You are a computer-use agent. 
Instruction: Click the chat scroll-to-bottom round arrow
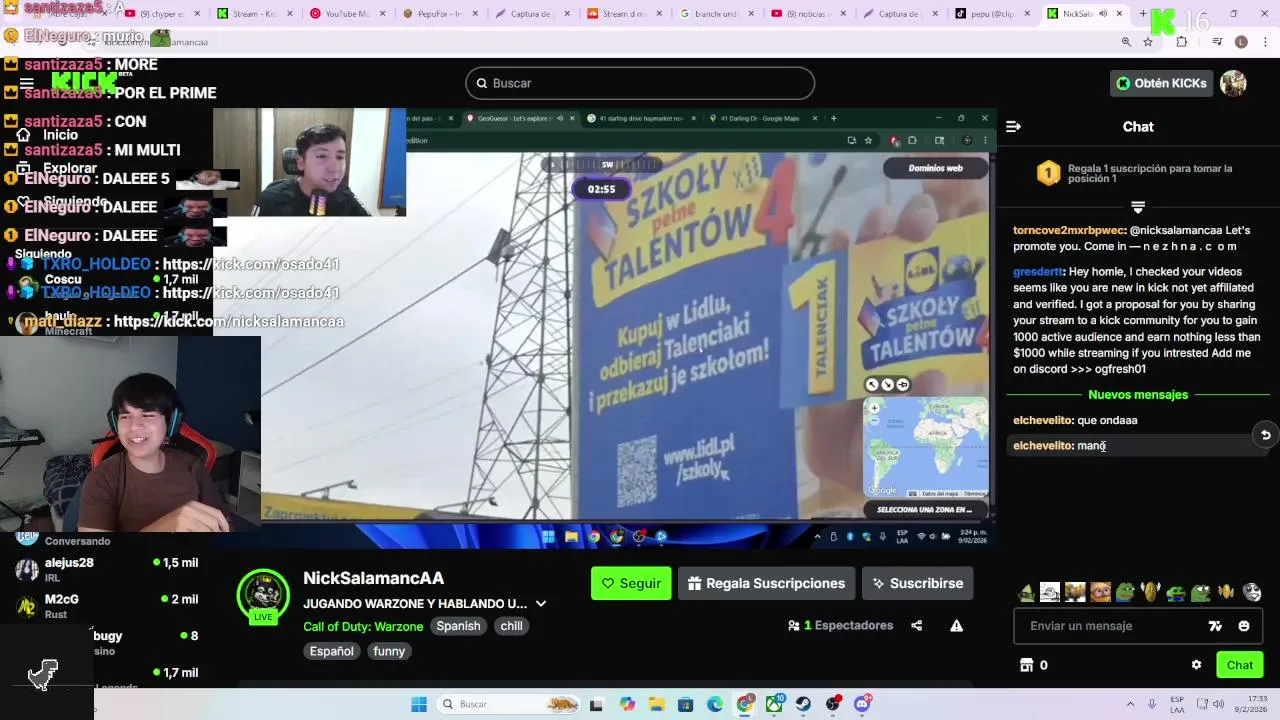[x=1265, y=435]
